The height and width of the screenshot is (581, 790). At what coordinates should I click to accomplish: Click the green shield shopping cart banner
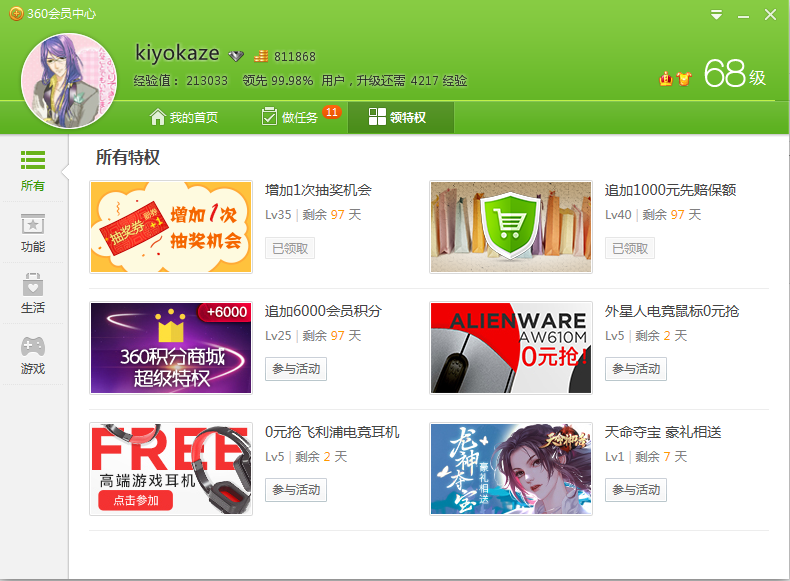(511, 227)
